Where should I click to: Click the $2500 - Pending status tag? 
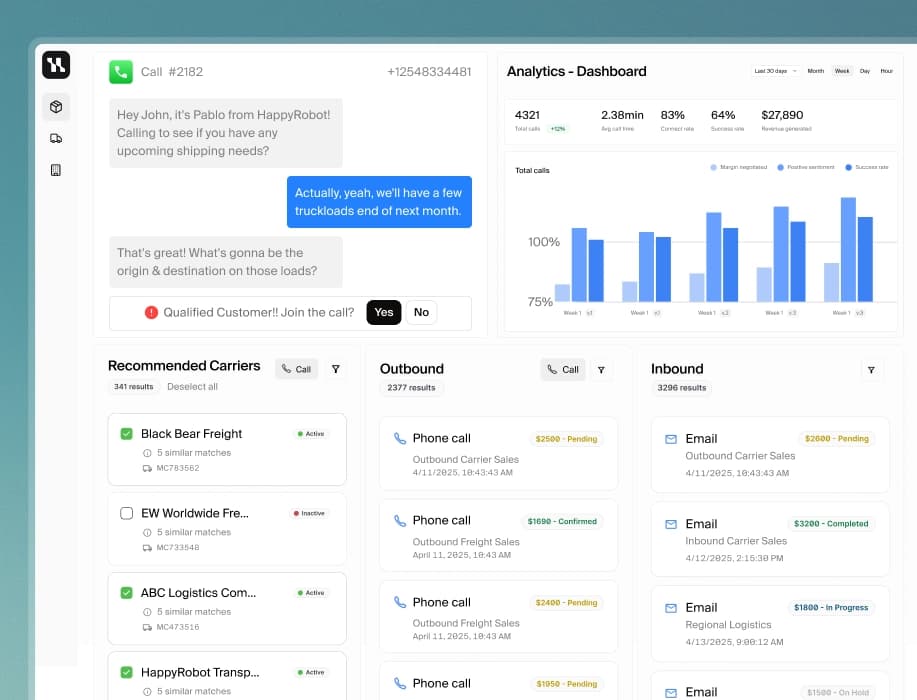566,439
